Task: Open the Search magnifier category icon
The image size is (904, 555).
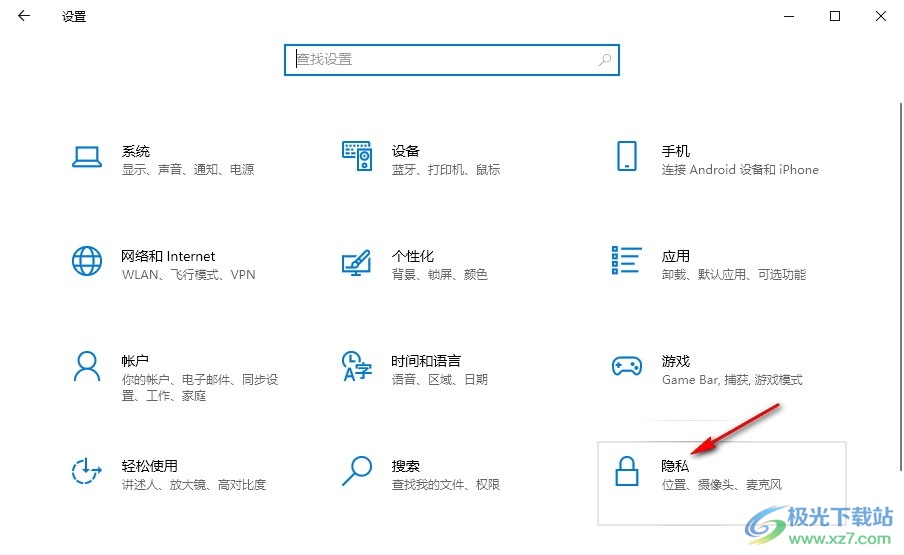Action: click(x=357, y=471)
